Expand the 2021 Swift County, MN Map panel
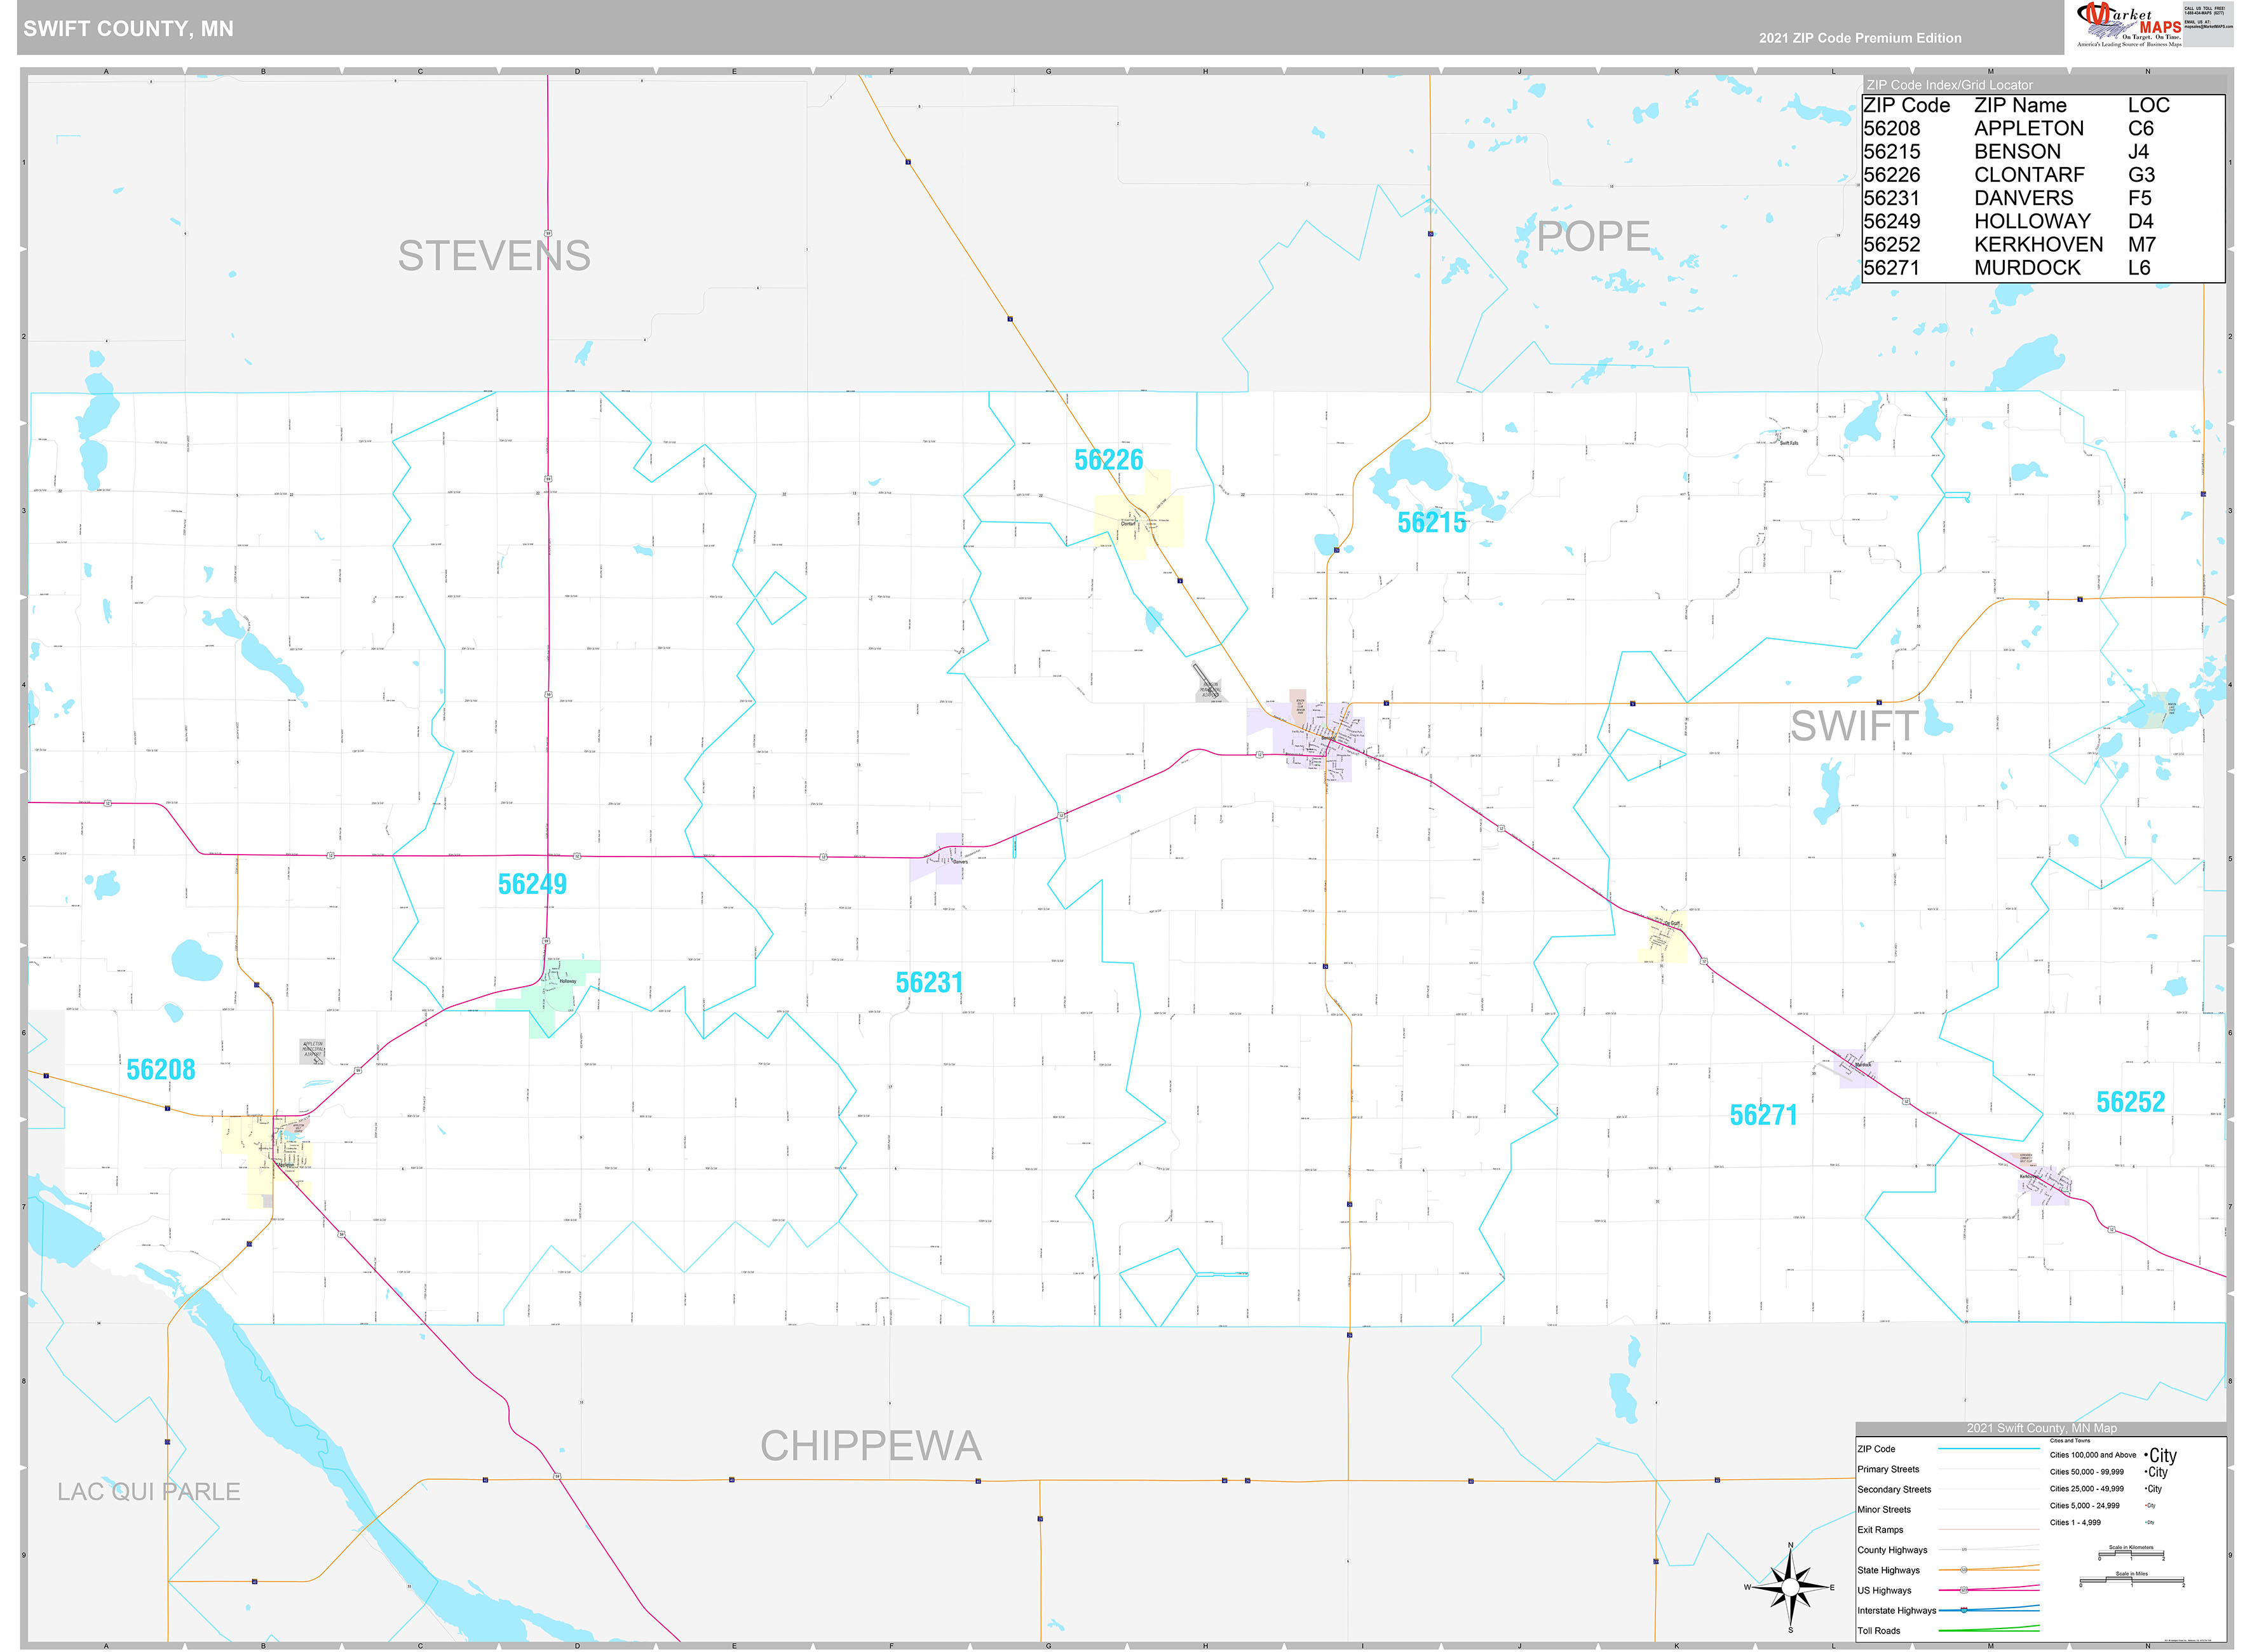 (x=2042, y=1429)
